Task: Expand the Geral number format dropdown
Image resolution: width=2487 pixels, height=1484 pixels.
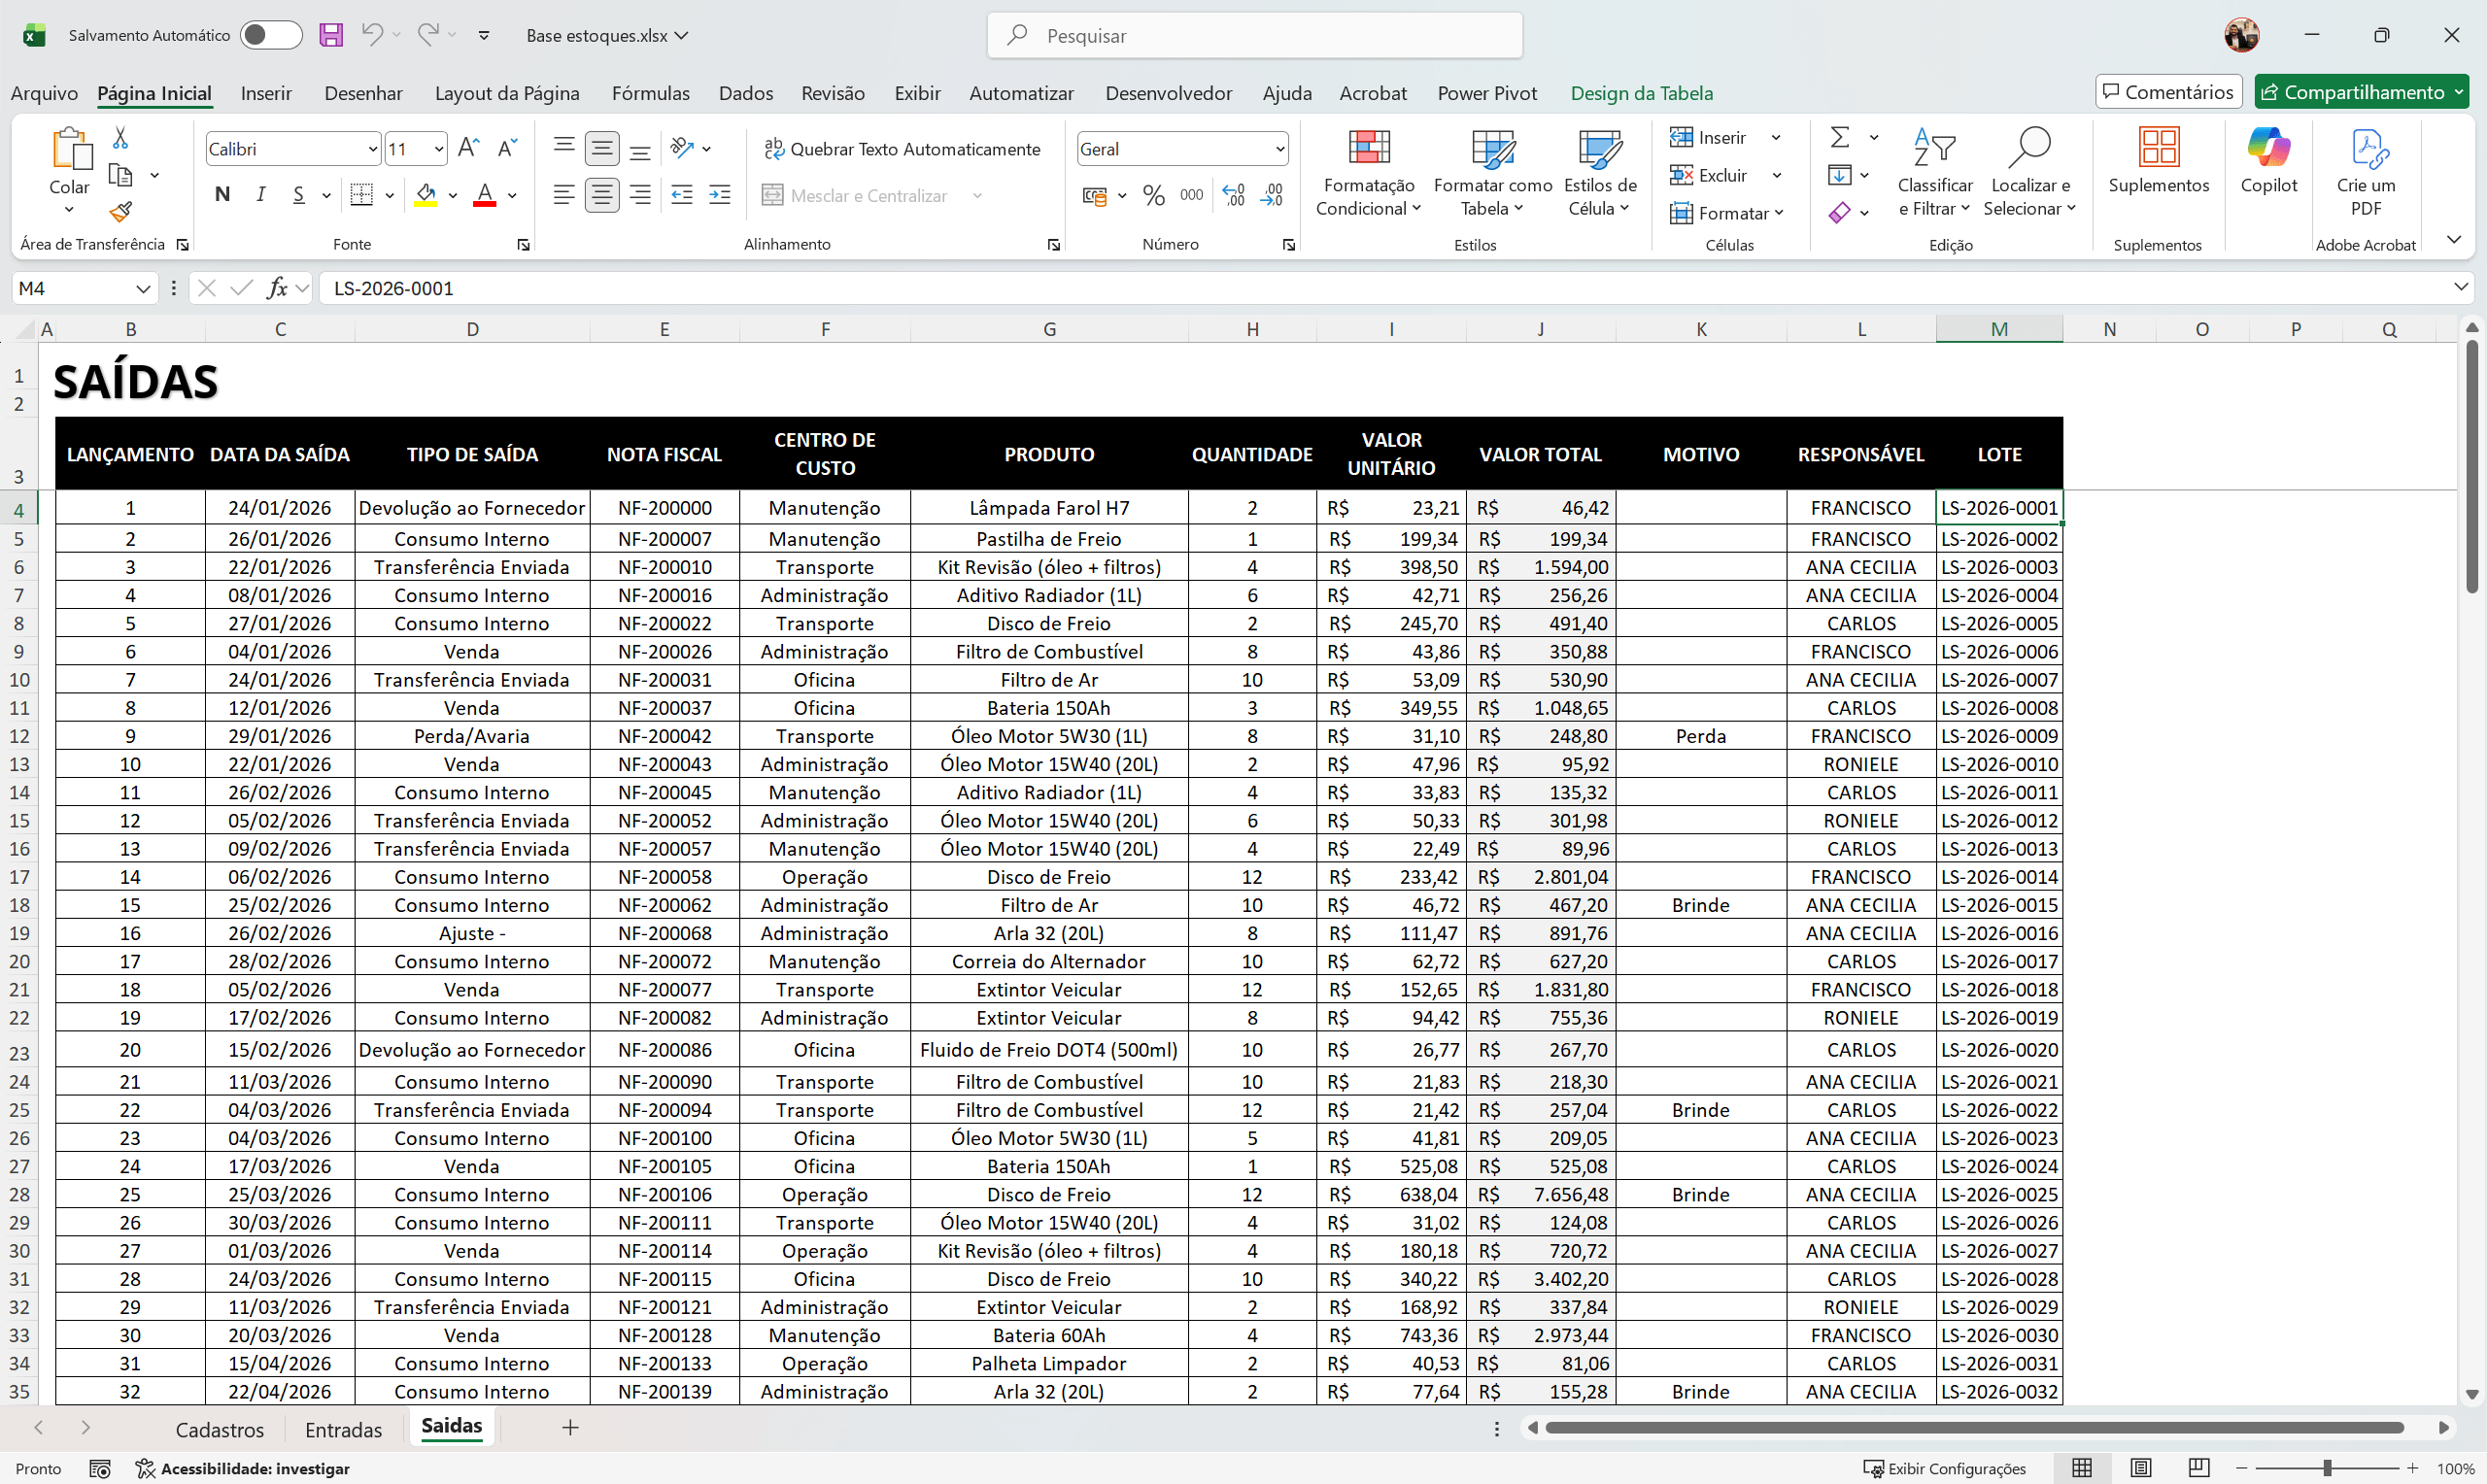Action: (1279, 149)
